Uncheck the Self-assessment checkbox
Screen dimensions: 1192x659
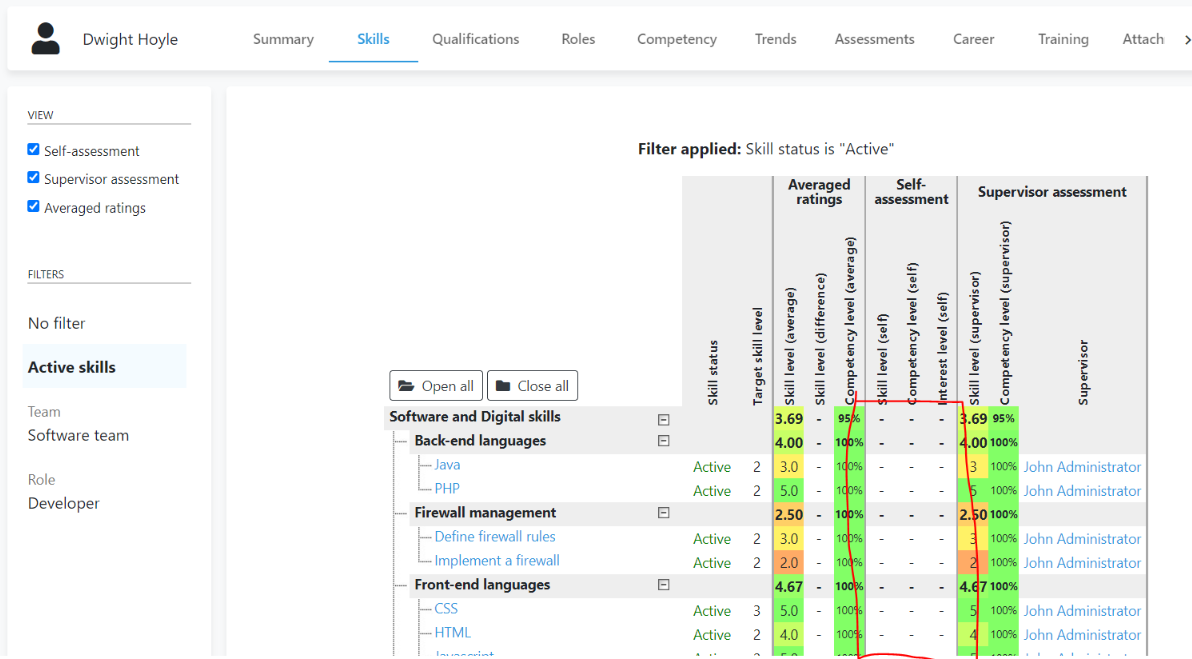coord(33,150)
